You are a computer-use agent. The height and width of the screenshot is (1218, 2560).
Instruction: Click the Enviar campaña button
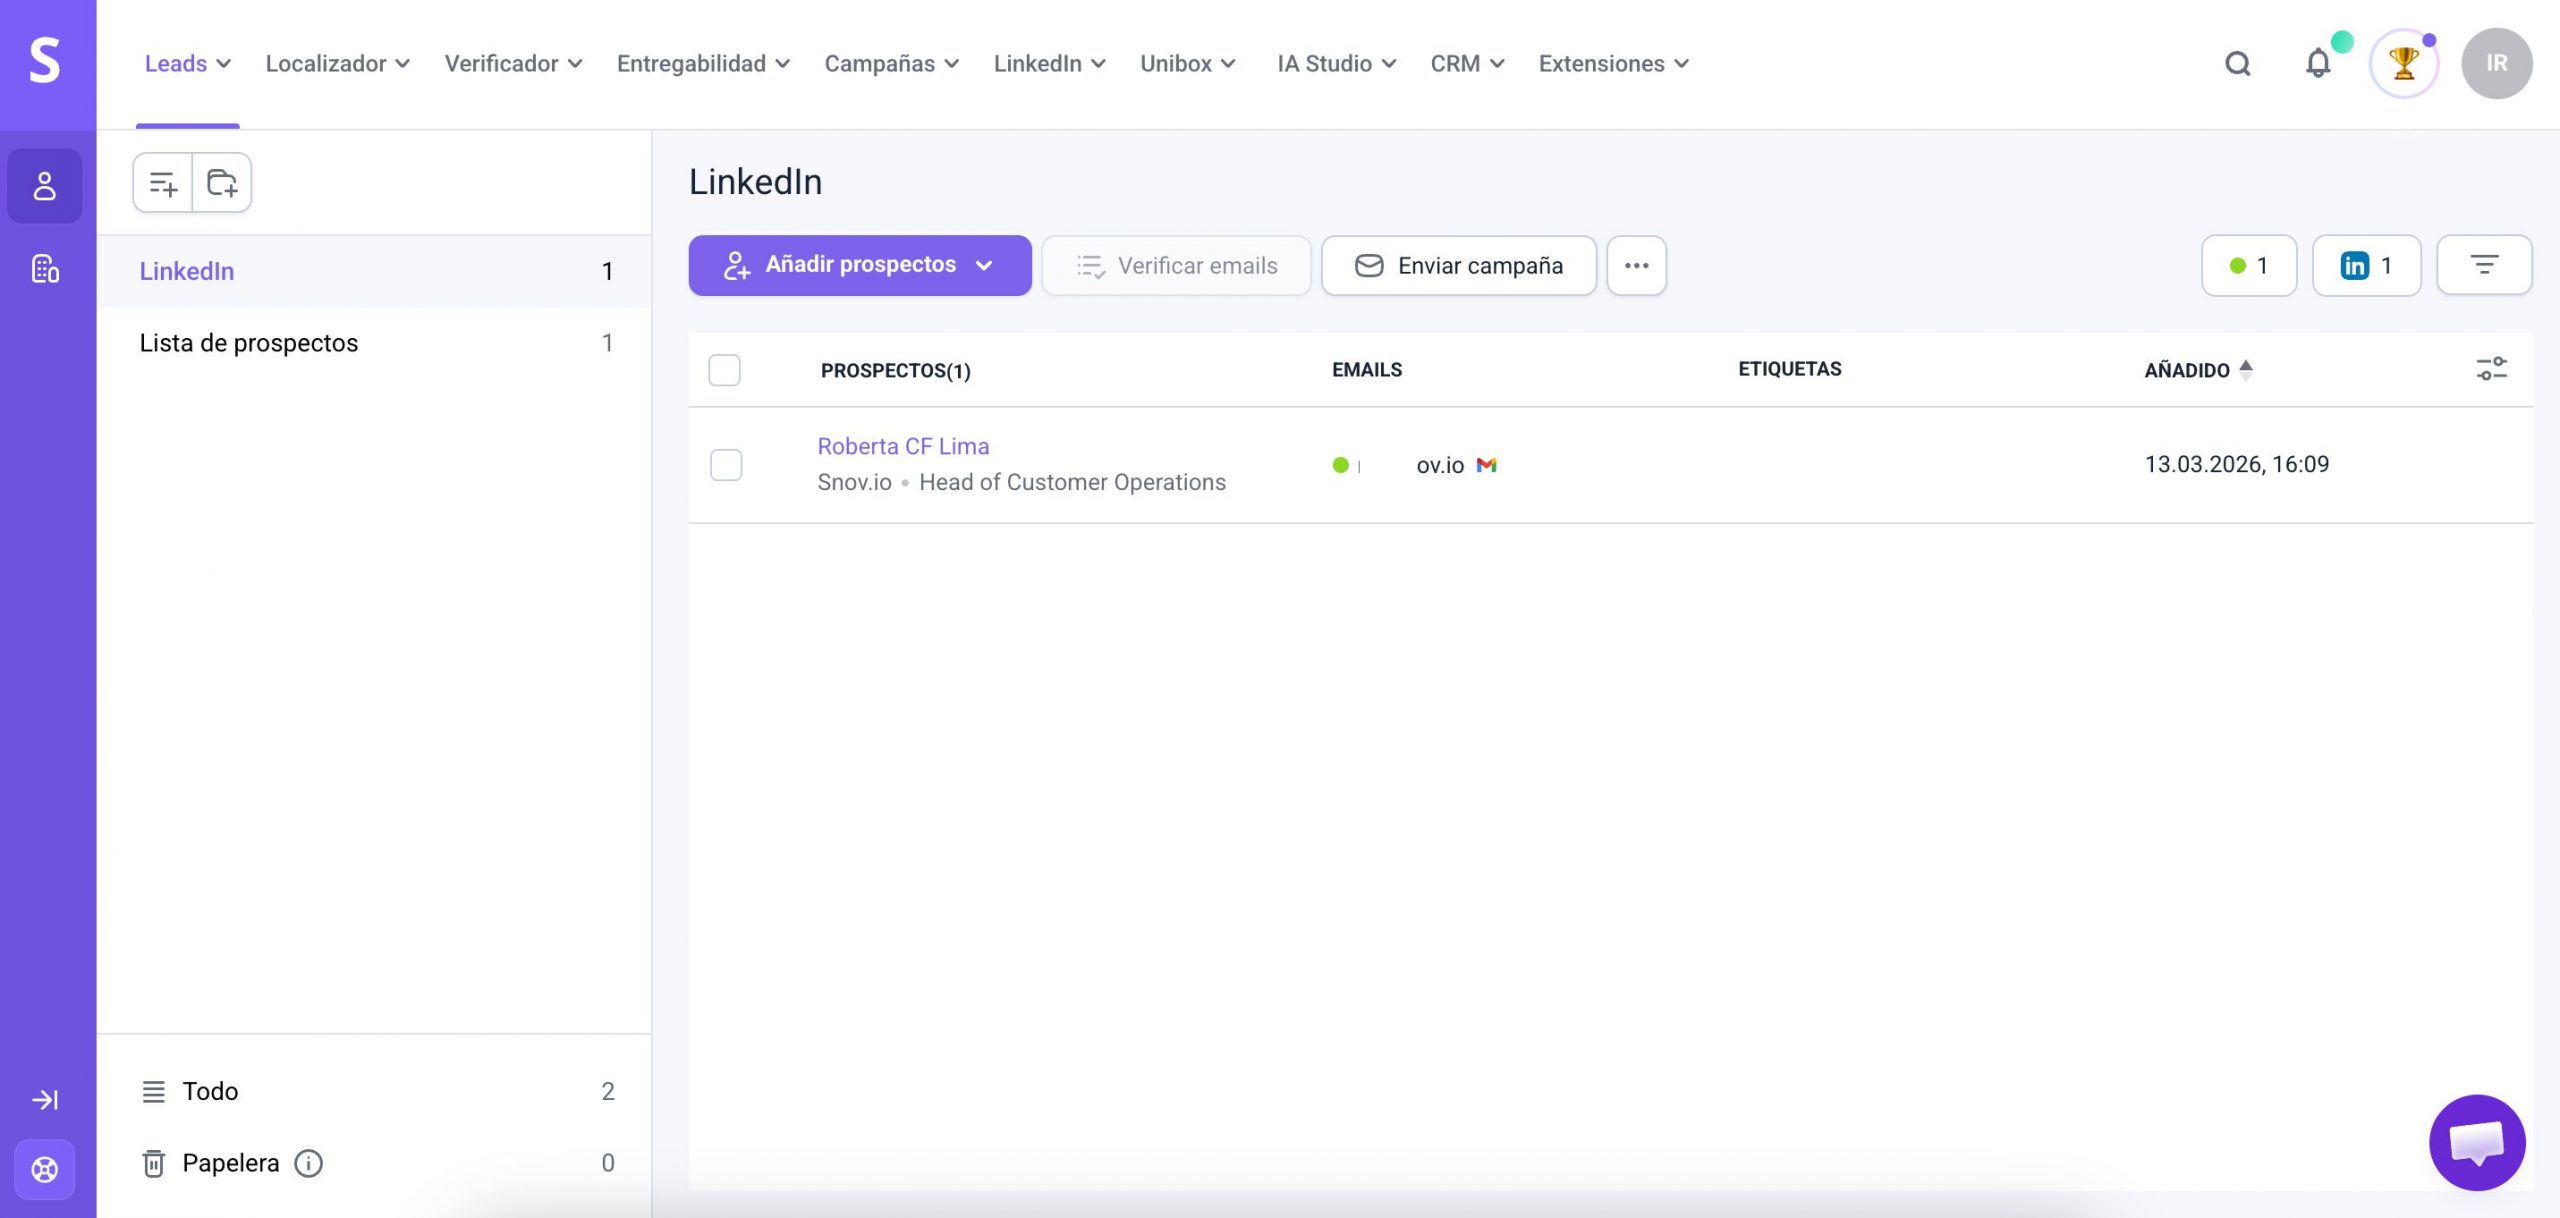click(x=1458, y=265)
